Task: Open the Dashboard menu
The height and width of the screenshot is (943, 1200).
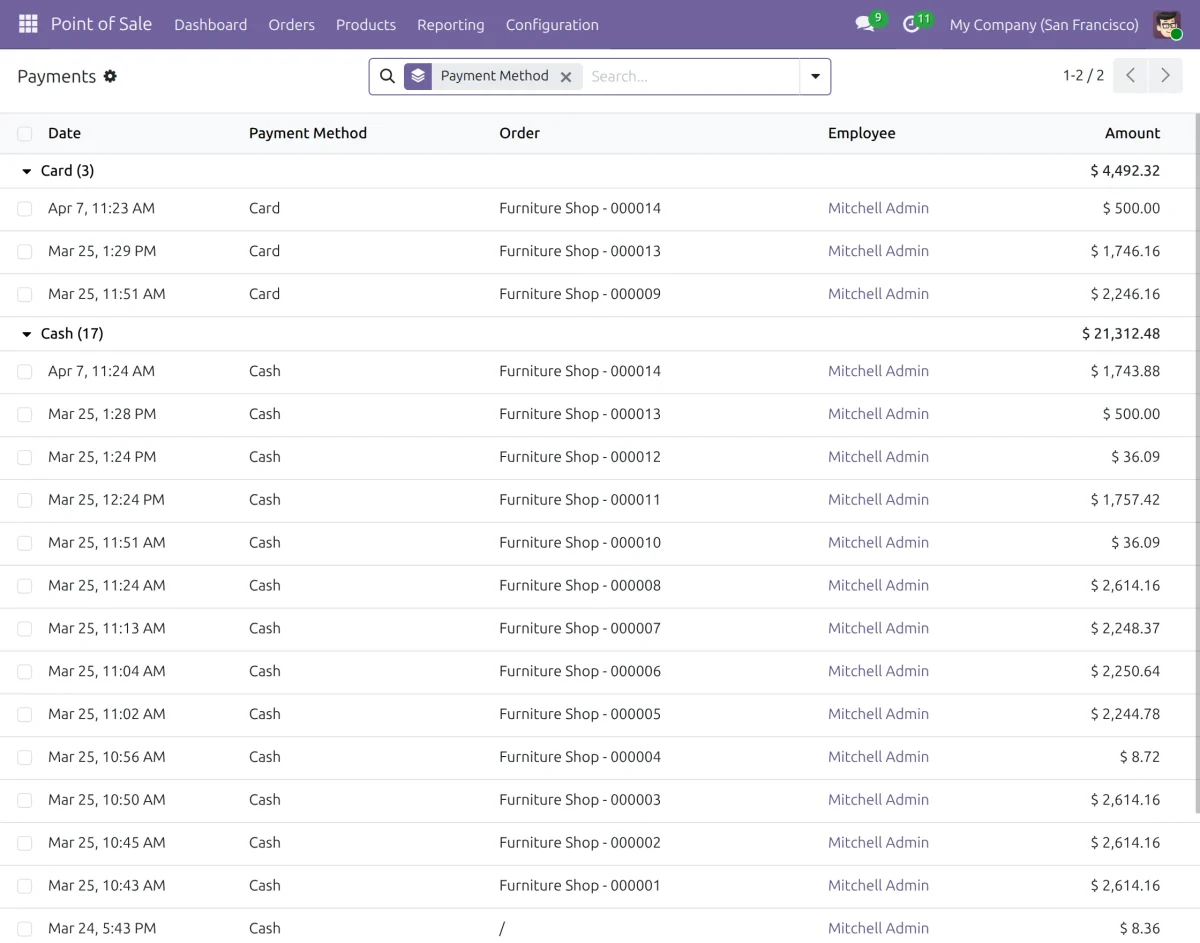Action: [210, 25]
